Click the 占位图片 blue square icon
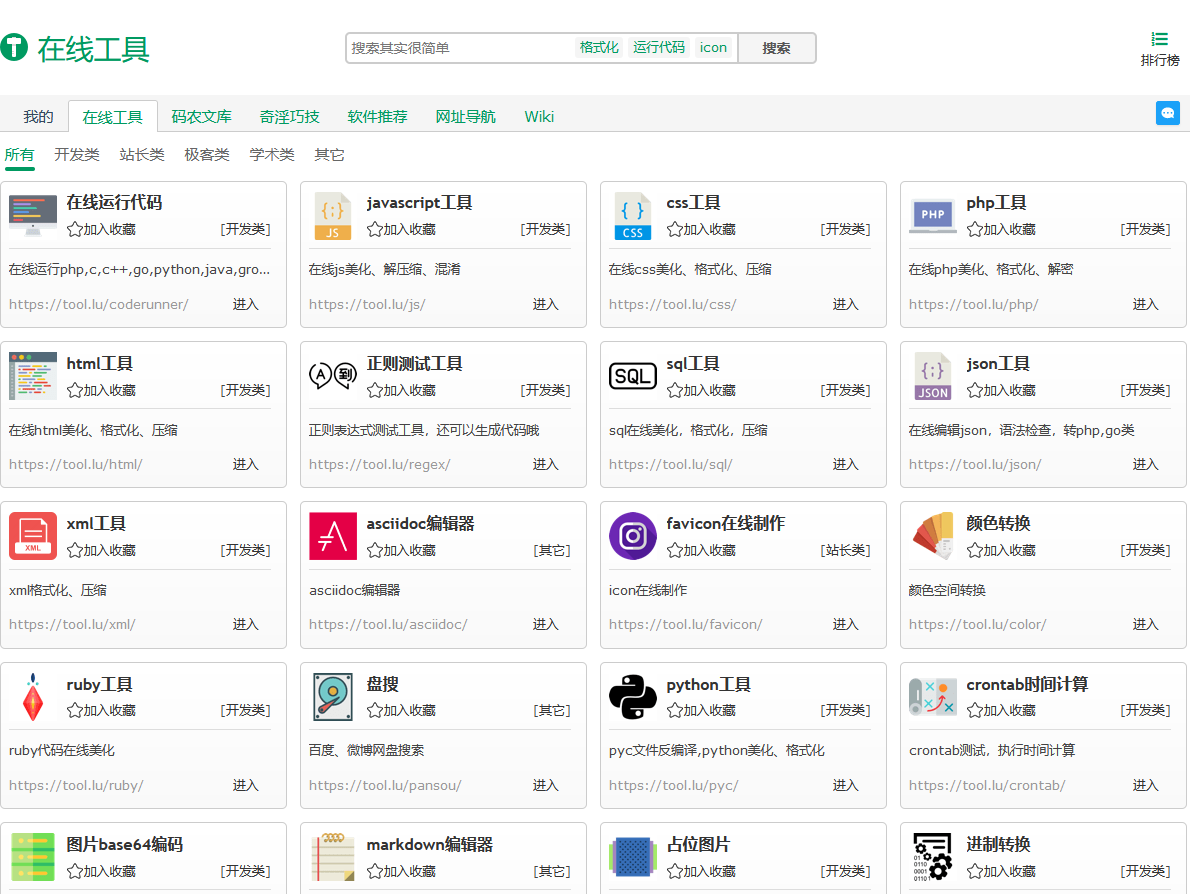This screenshot has width=1190, height=894. coord(633,857)
